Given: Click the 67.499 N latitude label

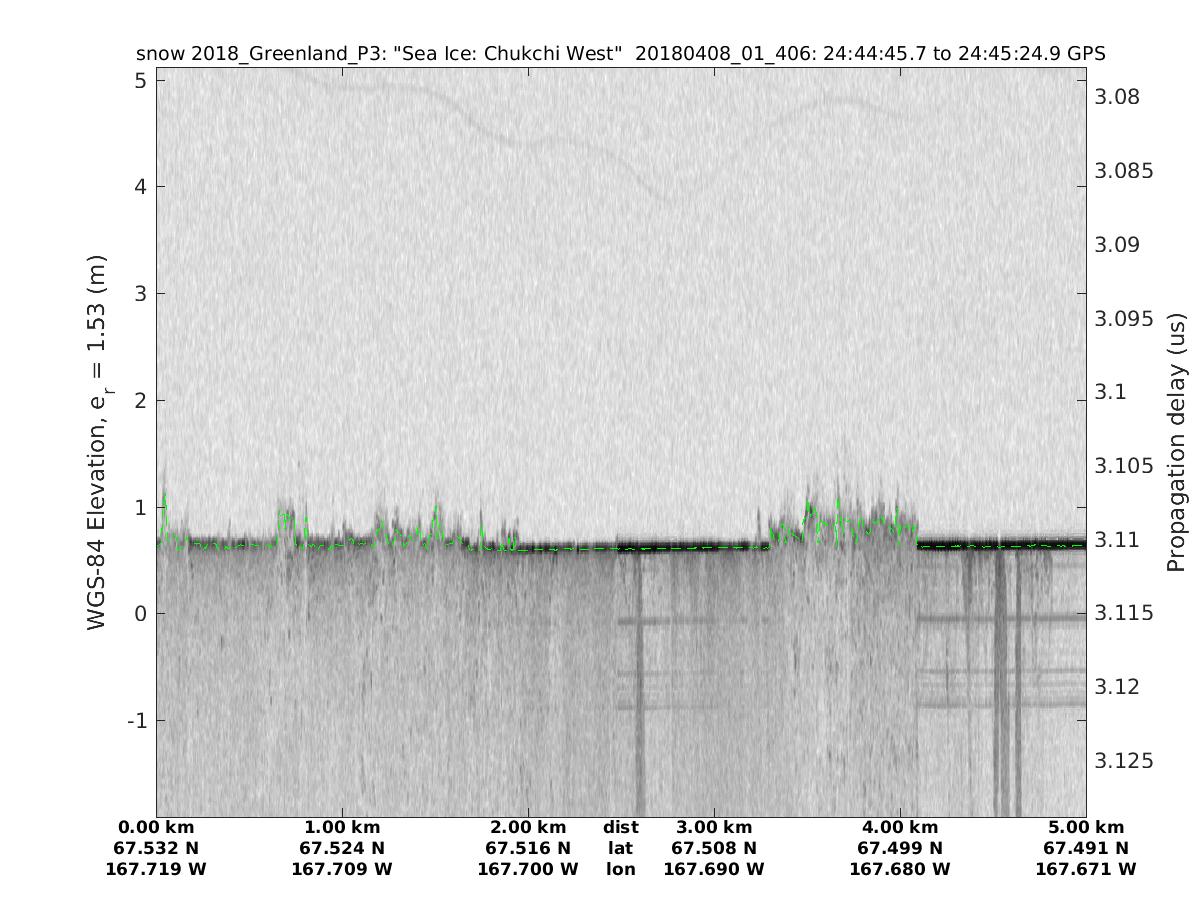Looking at the screenshot, I should (900, 849).
